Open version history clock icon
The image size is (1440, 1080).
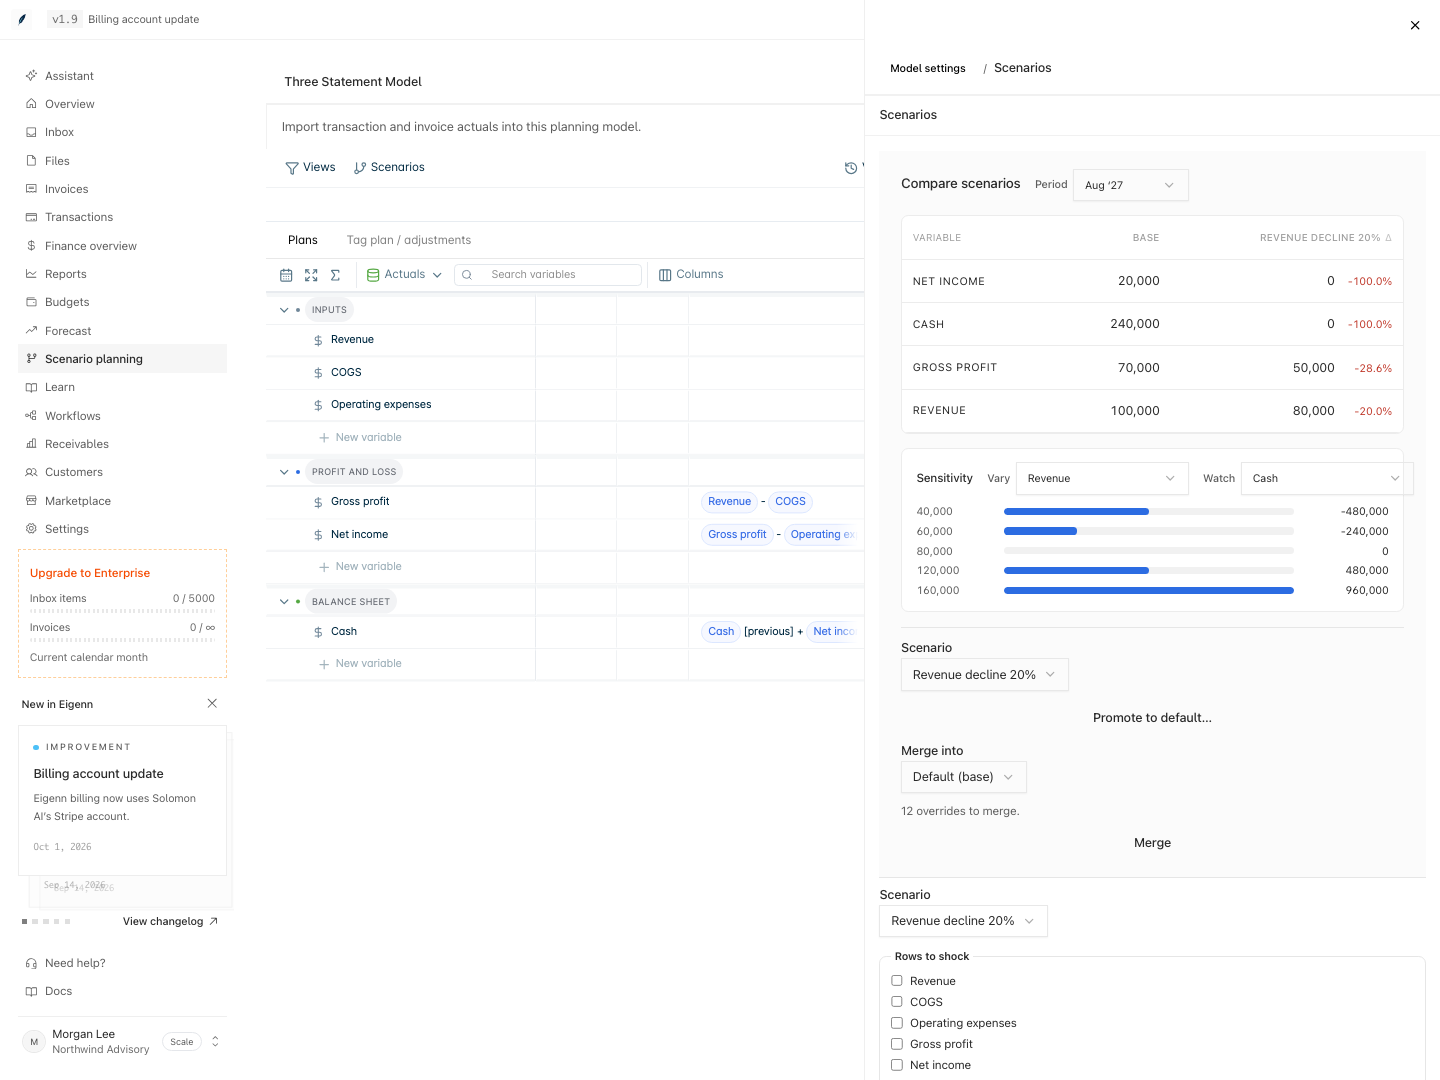[851, 168]
